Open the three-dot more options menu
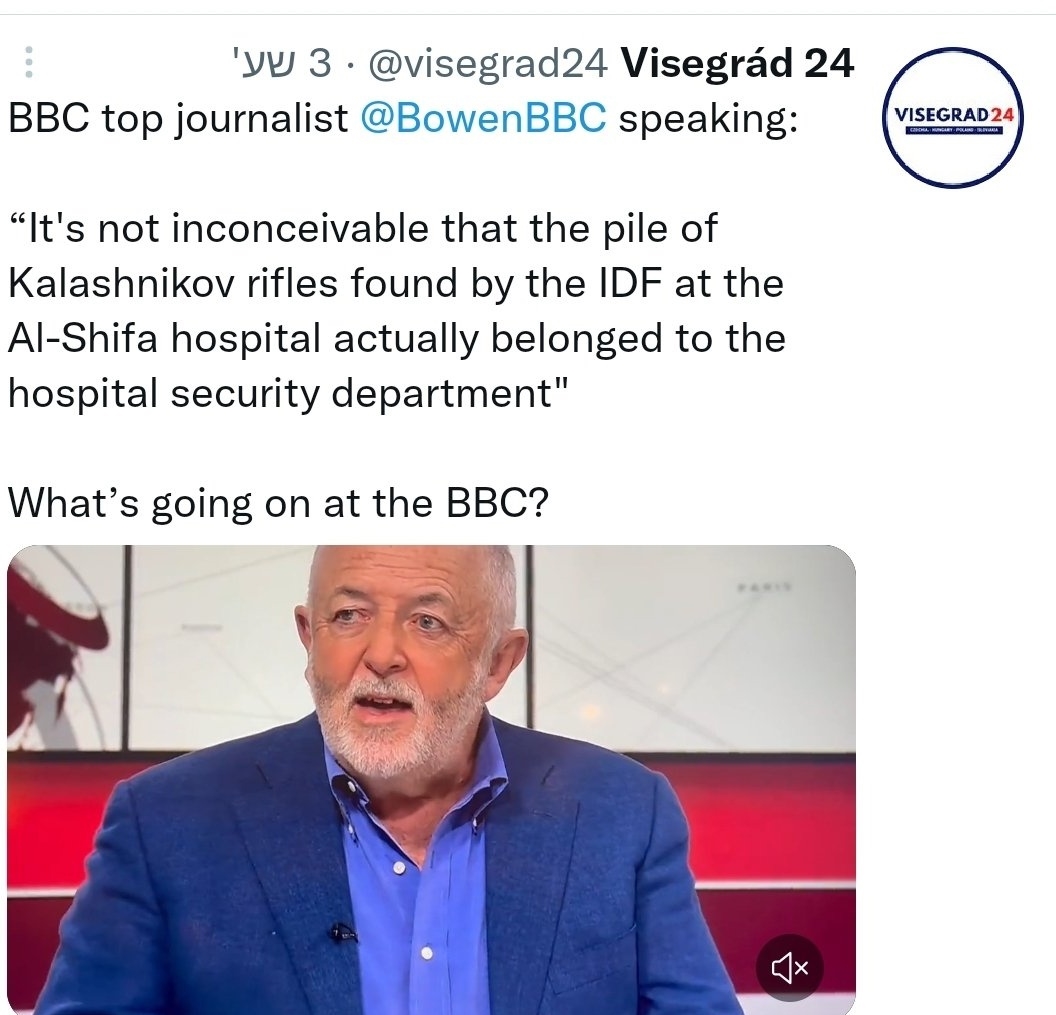Viewport: 1056px width, 1015px height. pyautogui.click(x=29, y=63)
